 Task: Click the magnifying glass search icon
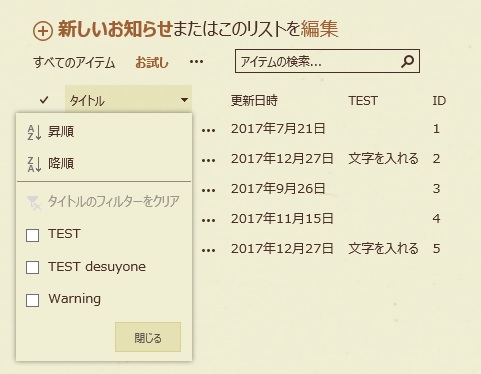click(407, 61)
